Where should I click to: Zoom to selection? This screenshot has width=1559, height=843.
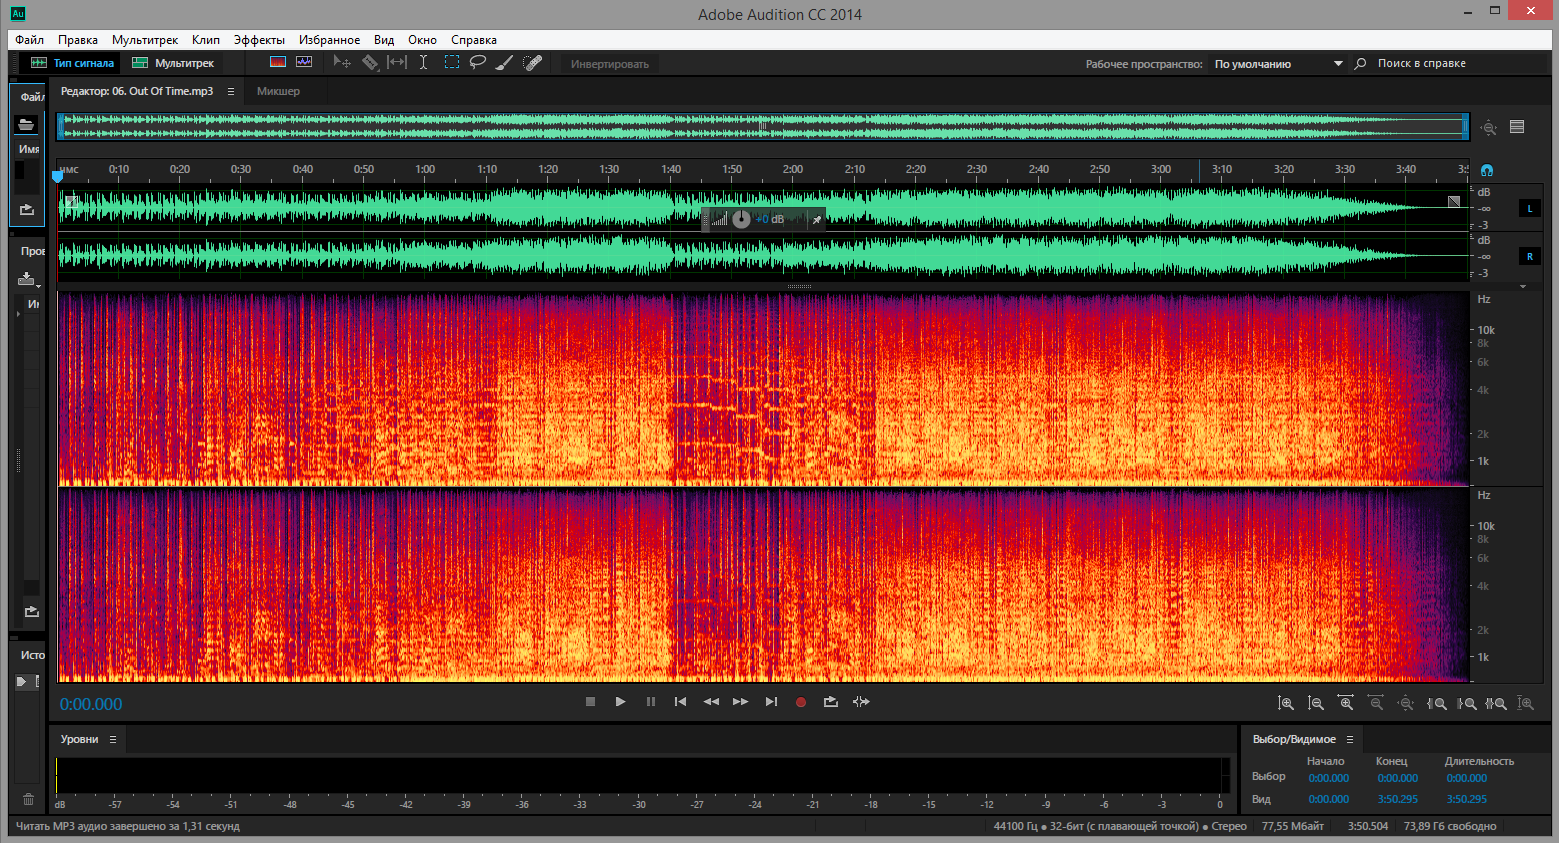click(1496, 704)
